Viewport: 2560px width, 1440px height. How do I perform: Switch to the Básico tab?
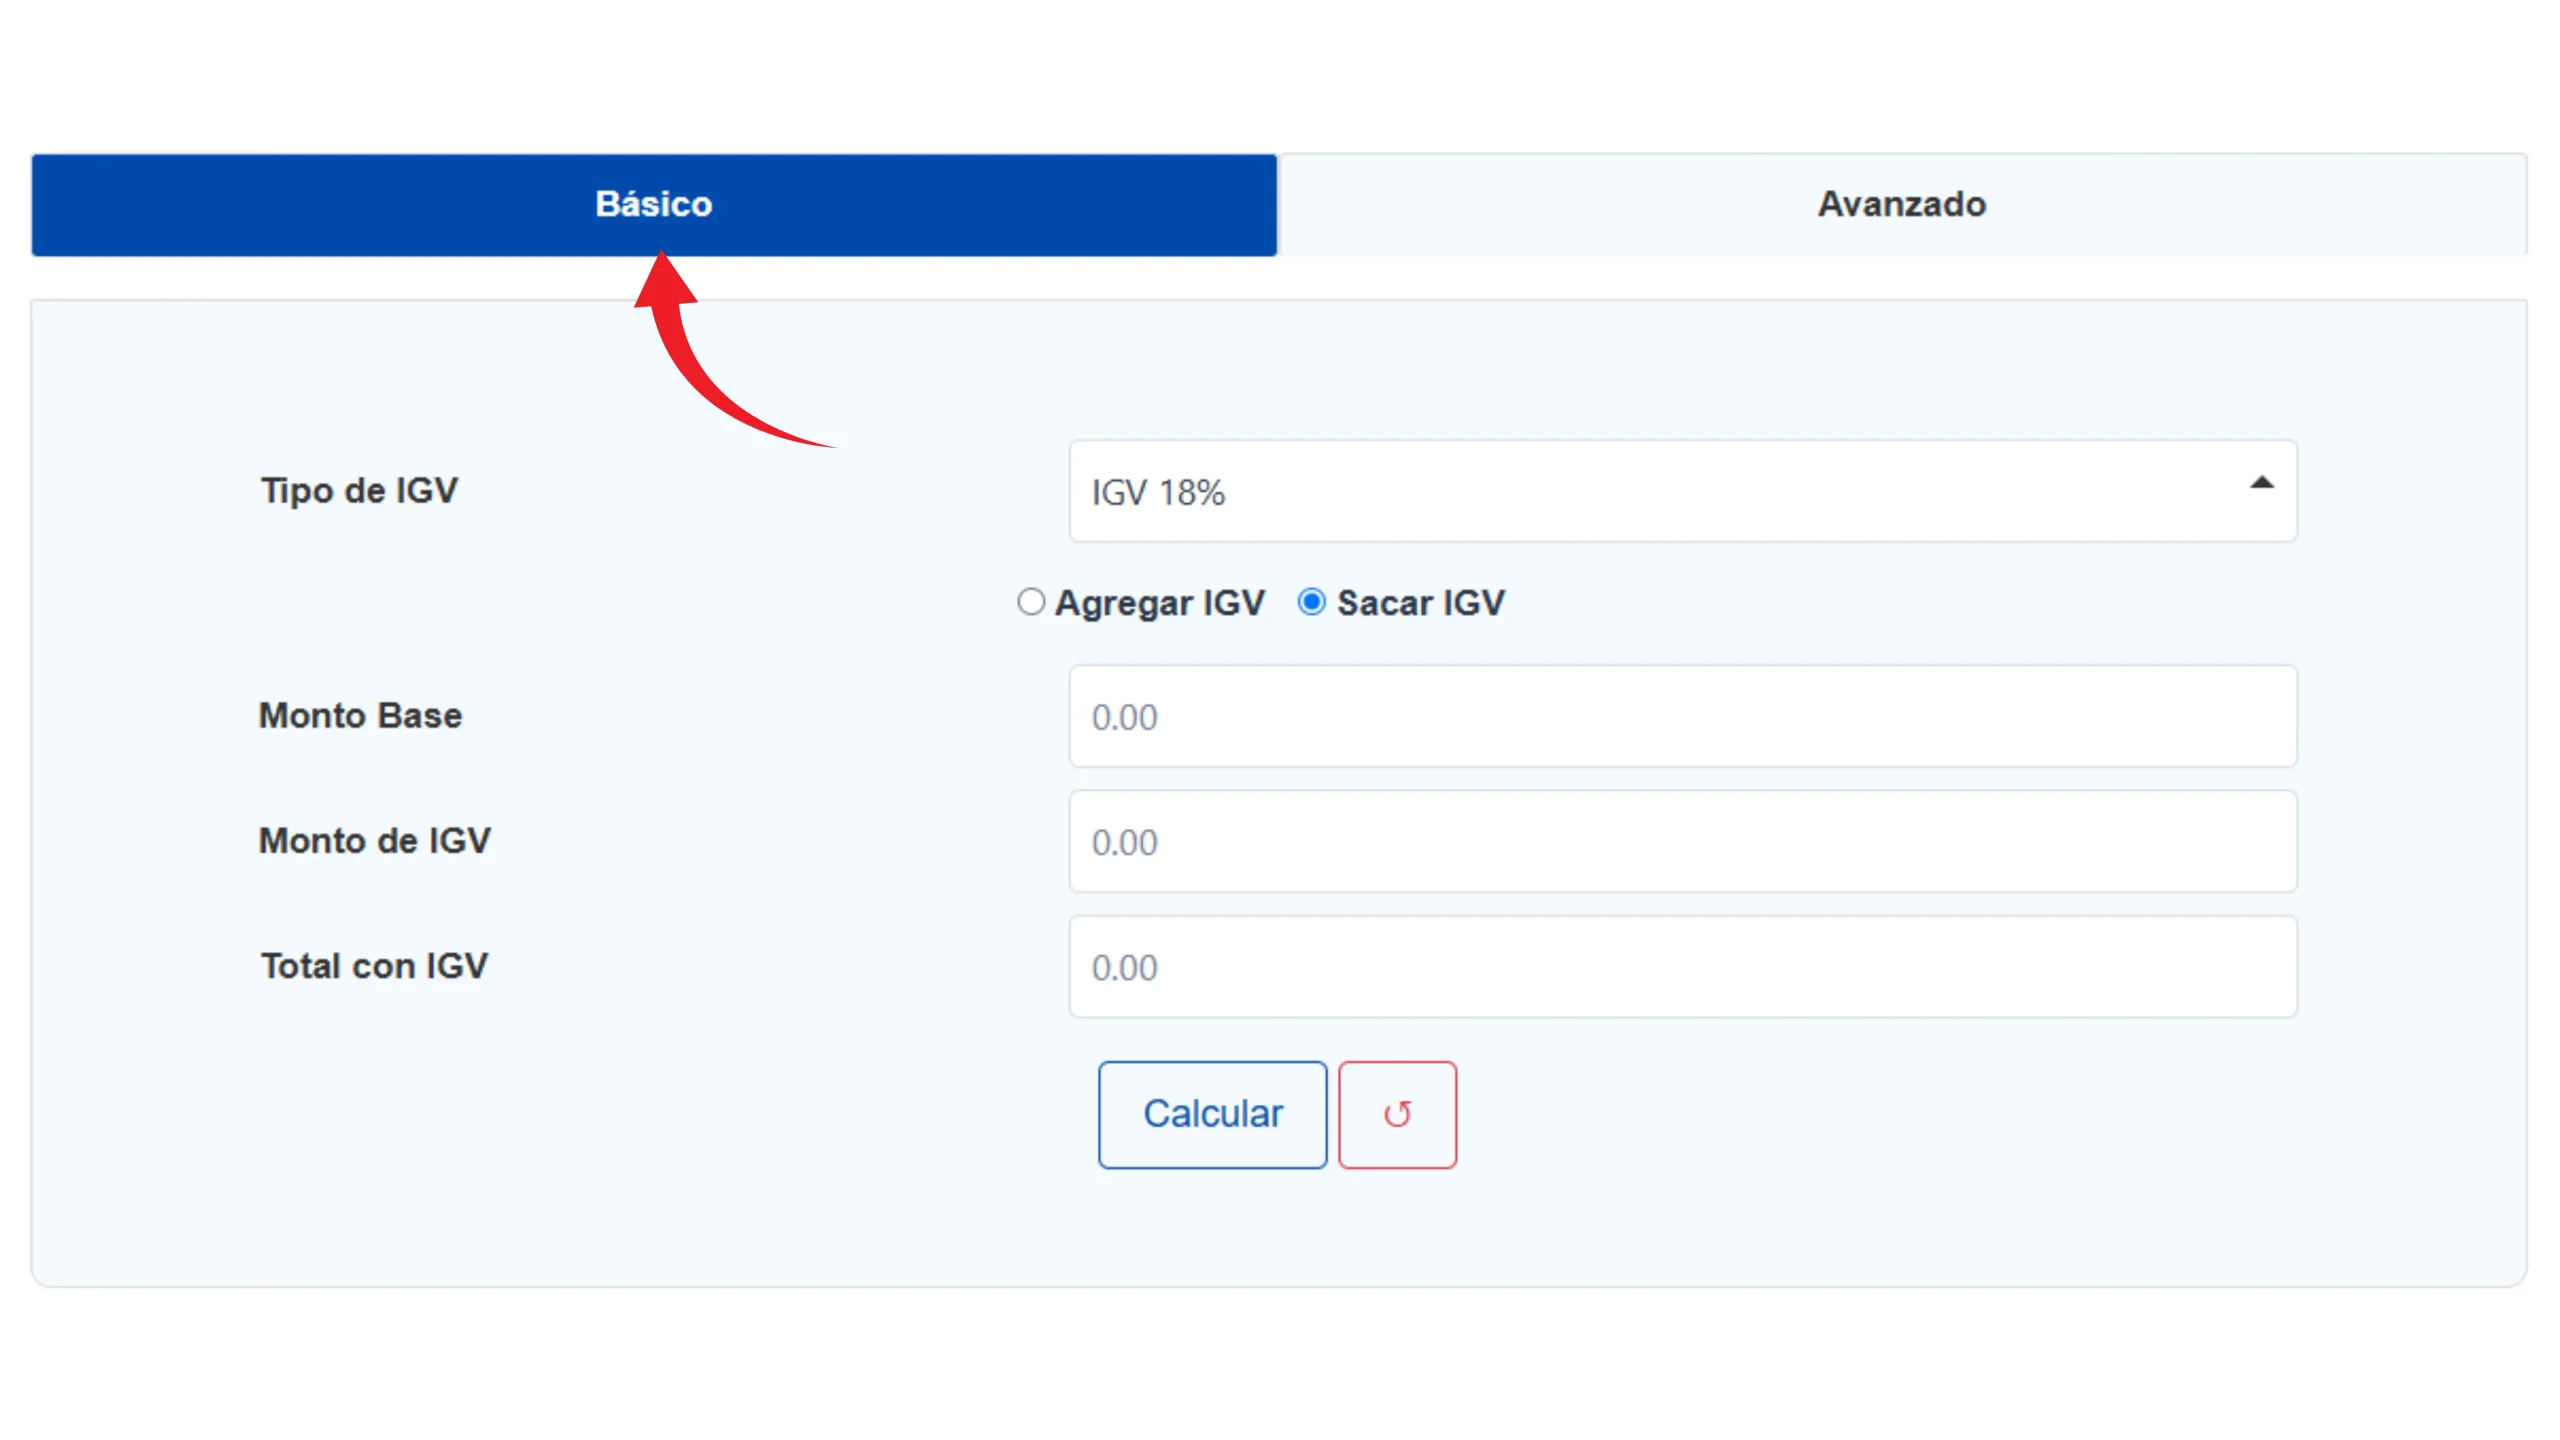[654, 205]
